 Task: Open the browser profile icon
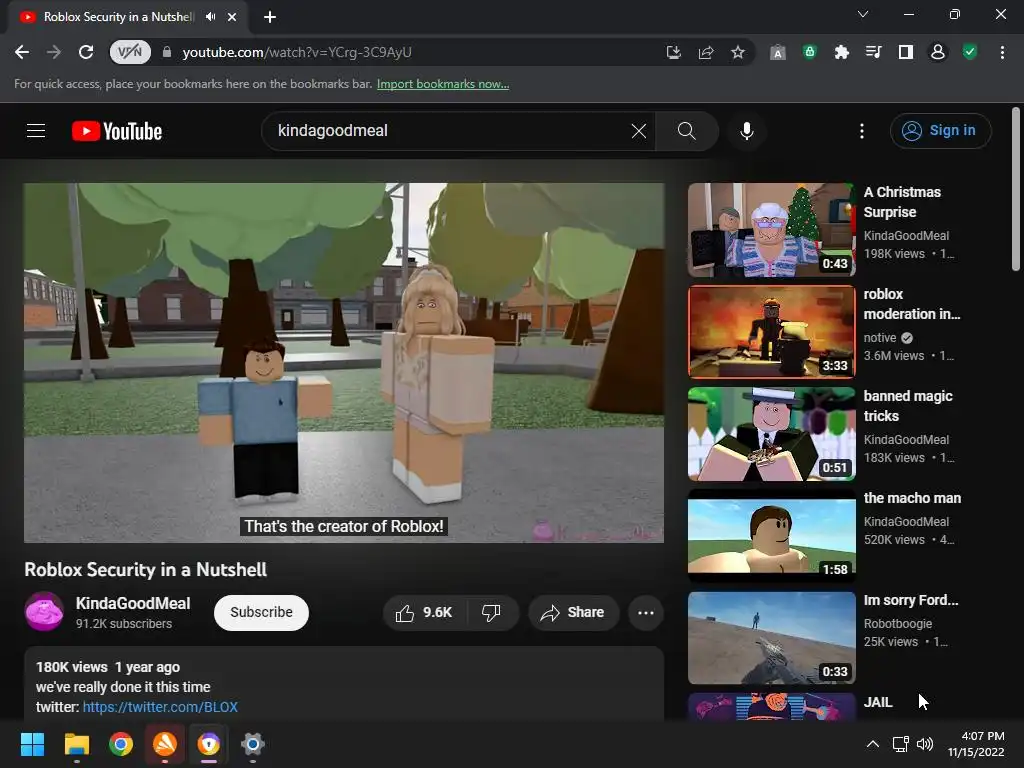pyautogui.click(x=938, y=52)
